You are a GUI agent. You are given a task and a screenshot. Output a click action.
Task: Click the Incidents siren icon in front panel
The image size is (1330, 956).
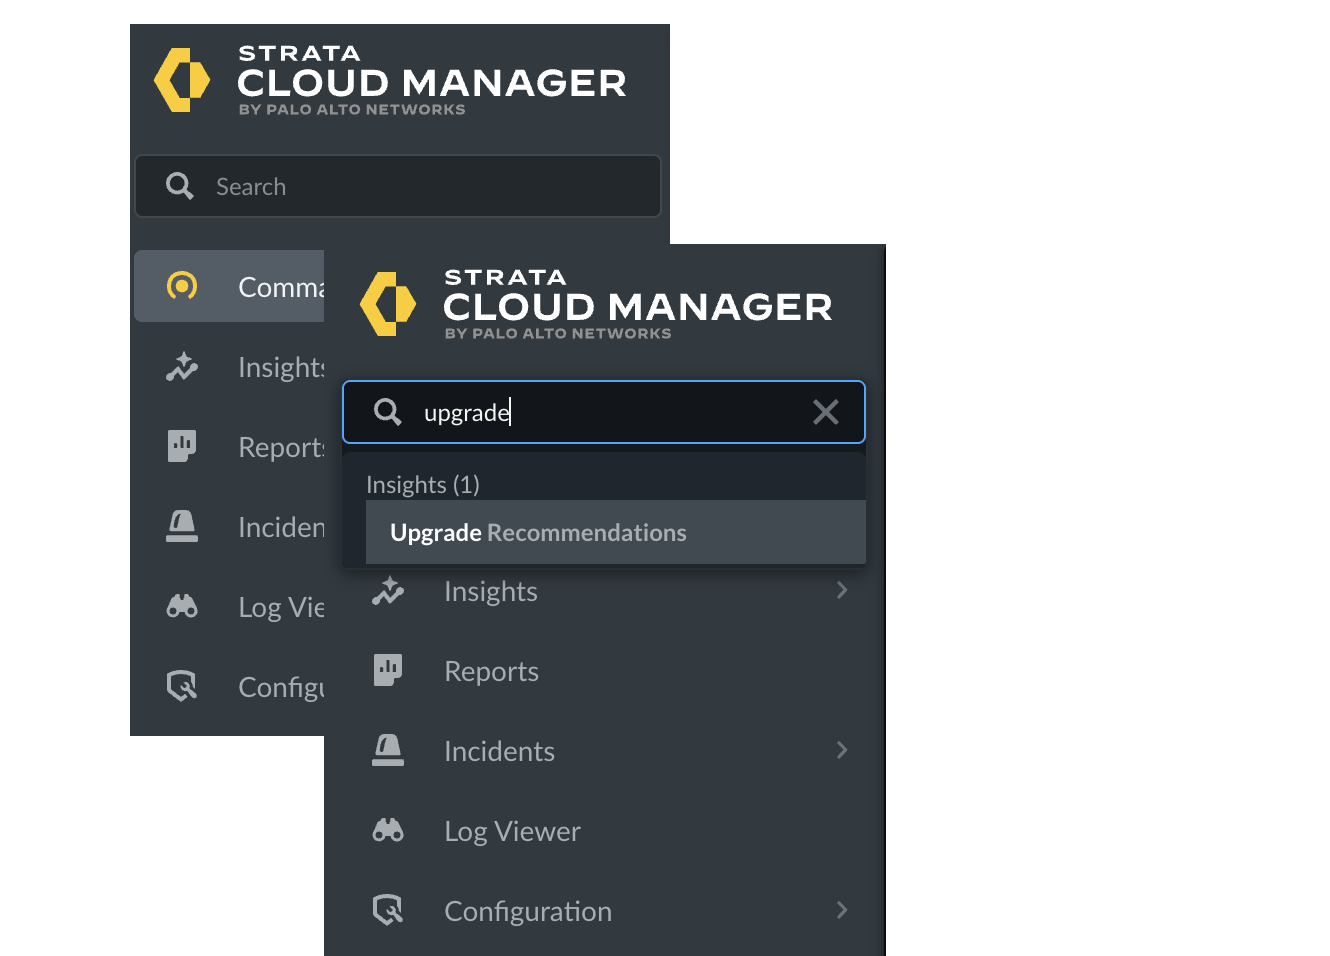click(388, 750)
